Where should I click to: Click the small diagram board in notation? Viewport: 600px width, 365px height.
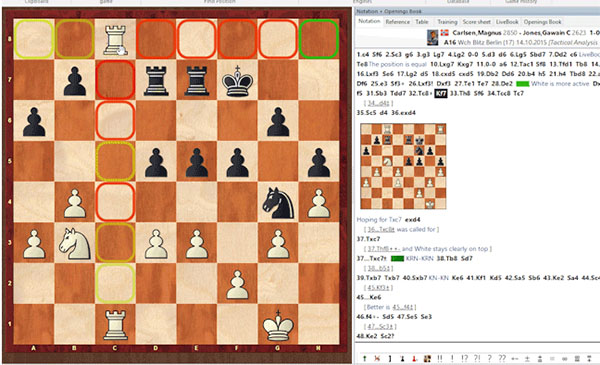pos(403,166)
